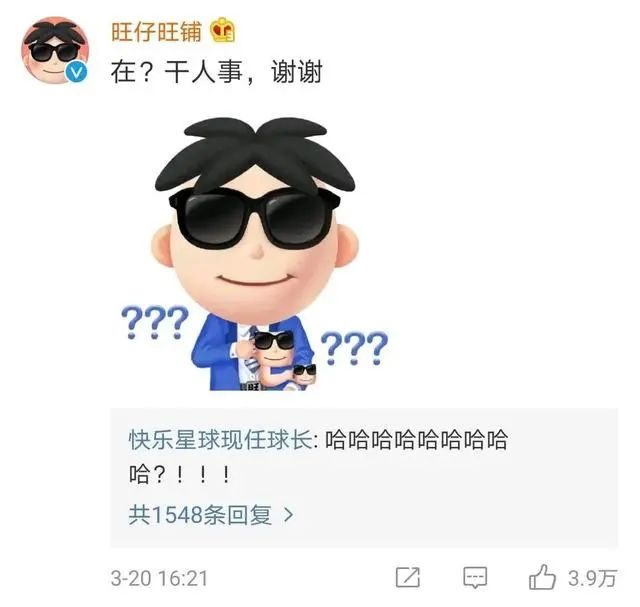Select comment text 在？干人事，谢谢

coord(217,72)
